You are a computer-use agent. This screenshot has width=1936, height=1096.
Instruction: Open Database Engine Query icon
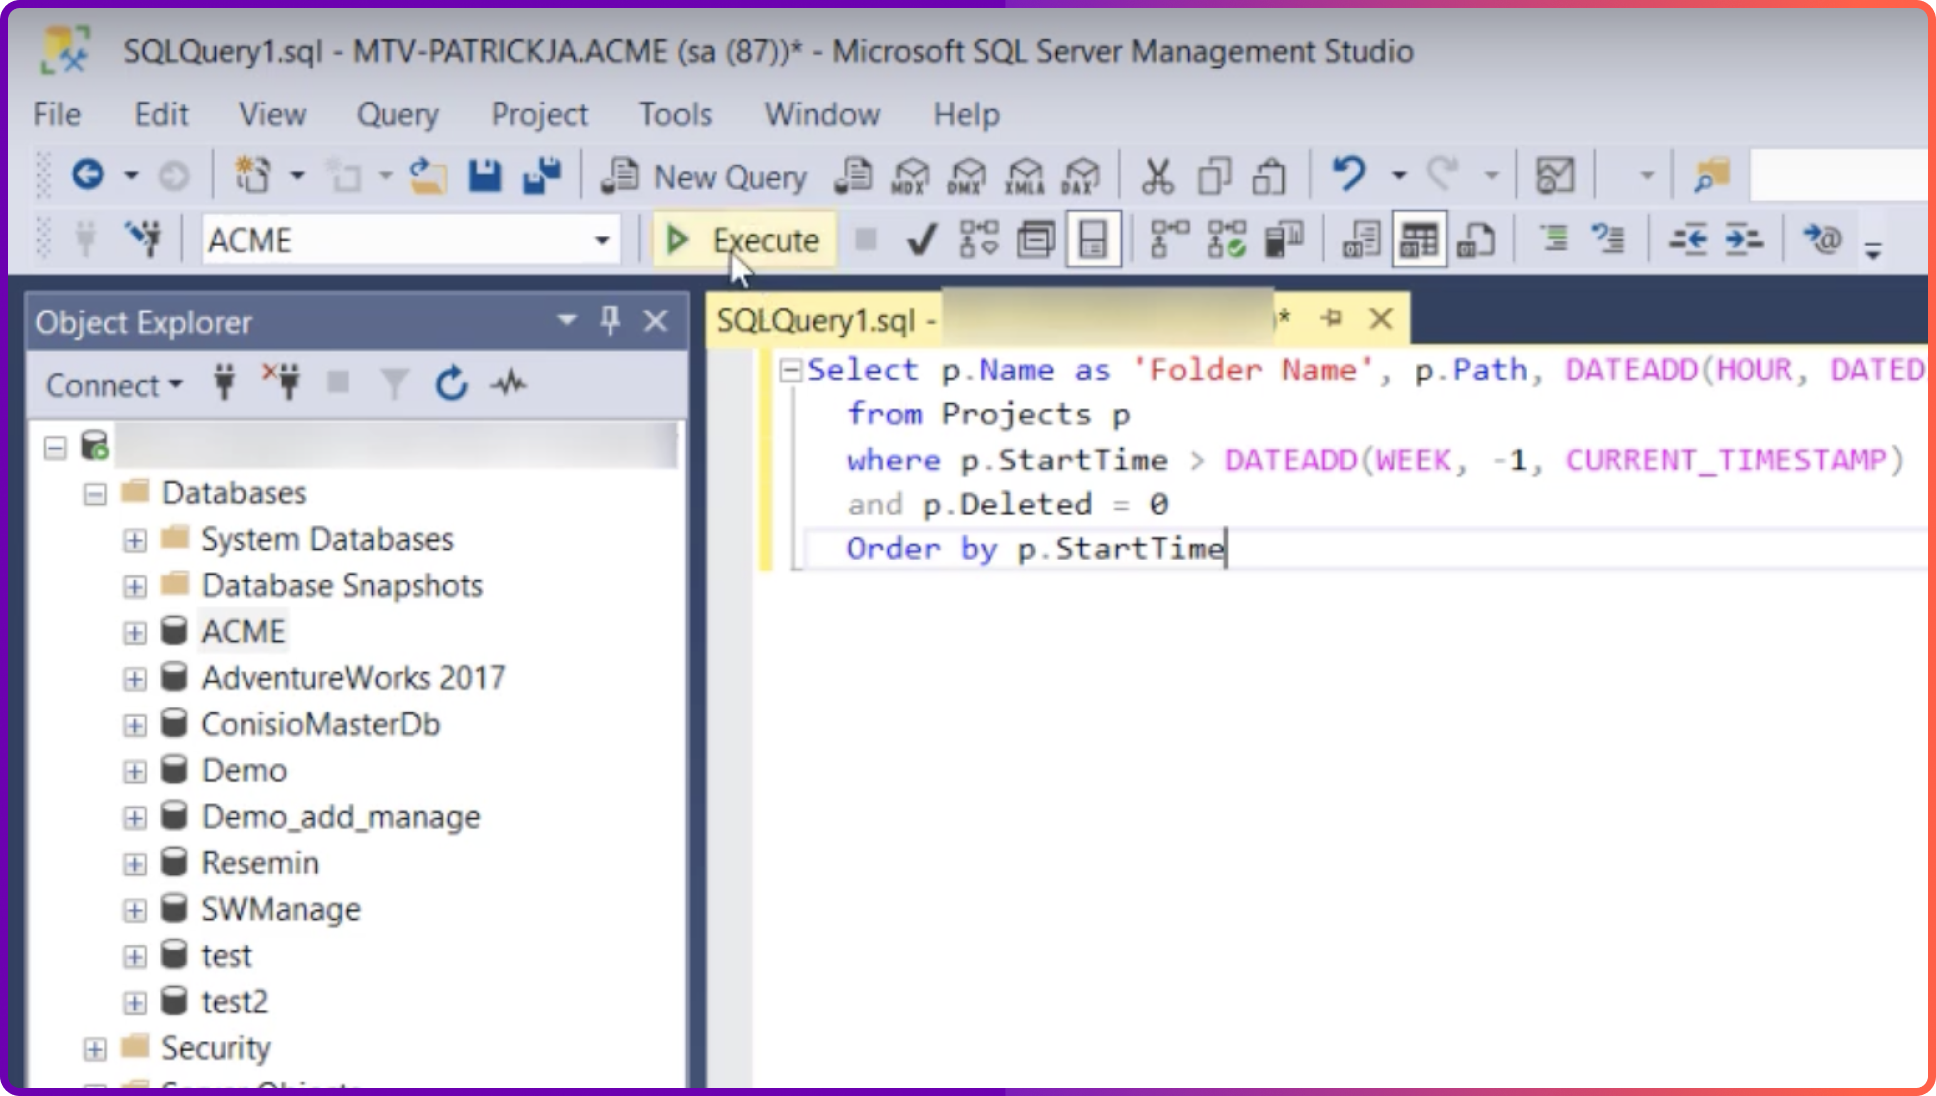tap(853, 176)
